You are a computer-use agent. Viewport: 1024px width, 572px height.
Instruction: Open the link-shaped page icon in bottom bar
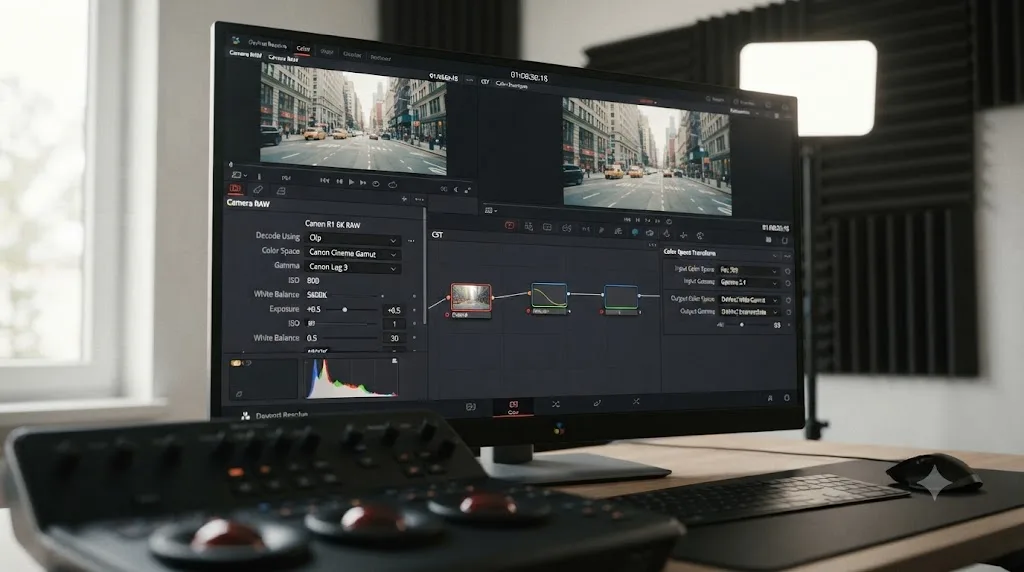coord(597,404)
